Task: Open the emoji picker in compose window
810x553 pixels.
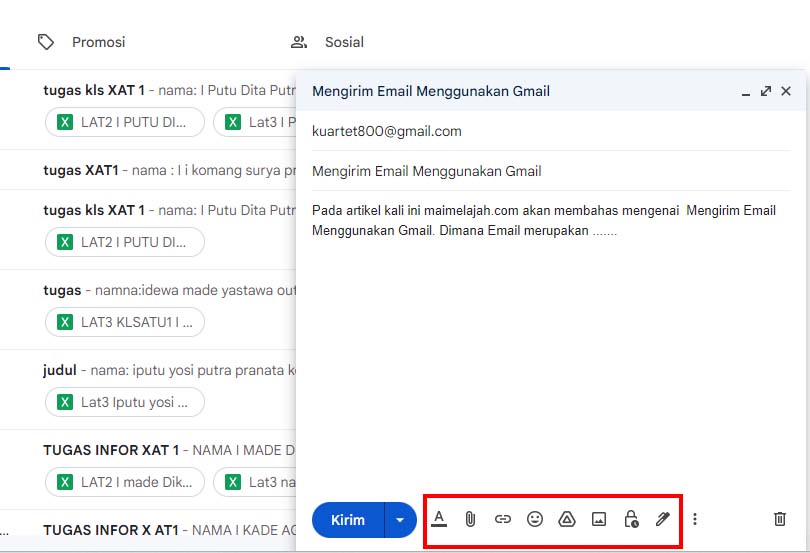Action: [x=535, y=519]
